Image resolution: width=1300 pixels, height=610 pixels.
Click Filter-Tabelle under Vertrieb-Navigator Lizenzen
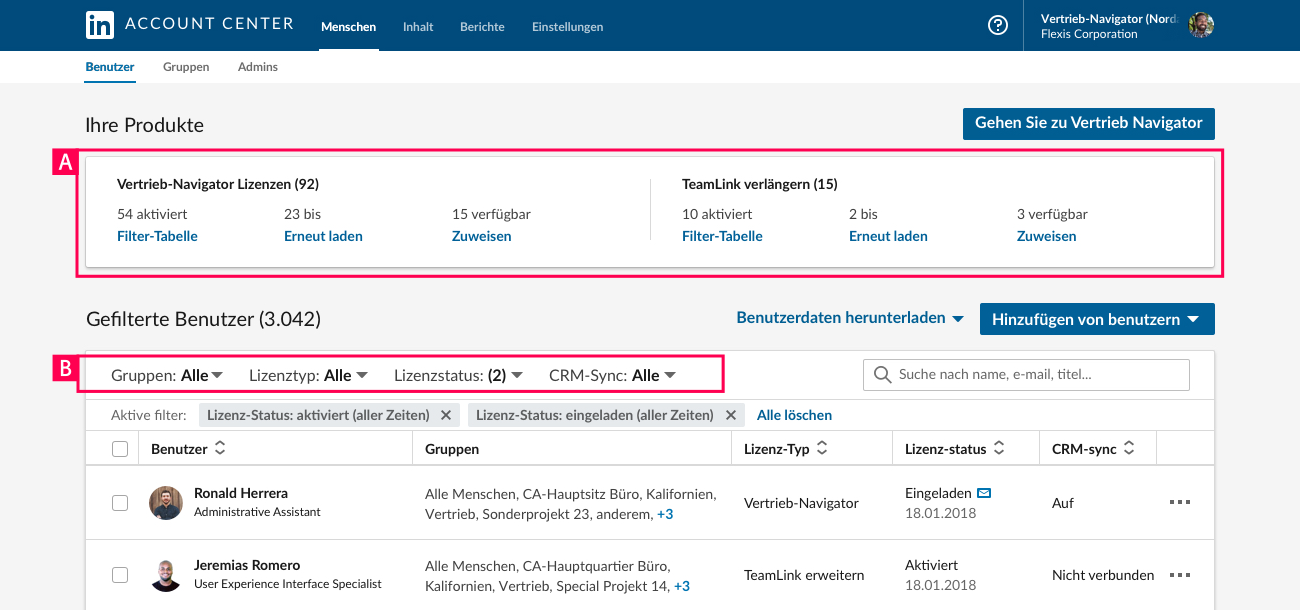[157, 236]
